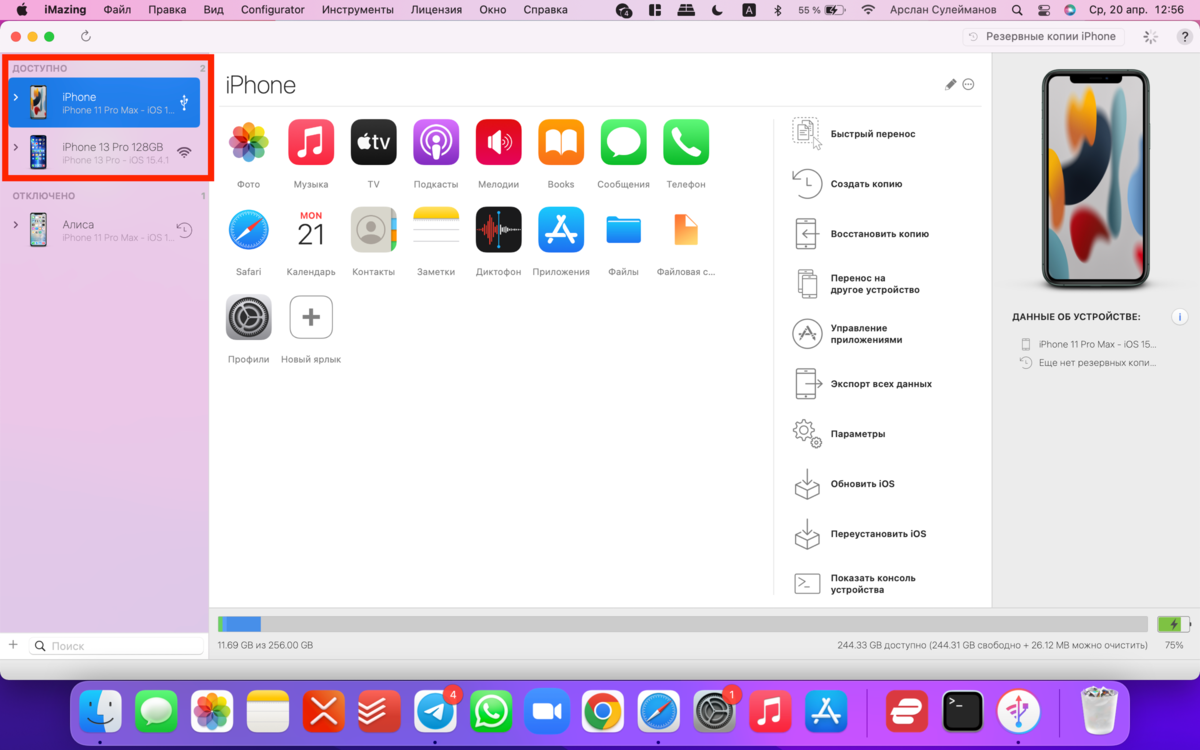Open the Календарь calendar icon
1200x750 pixels.
pyautogui.click(x=311, y=230)
